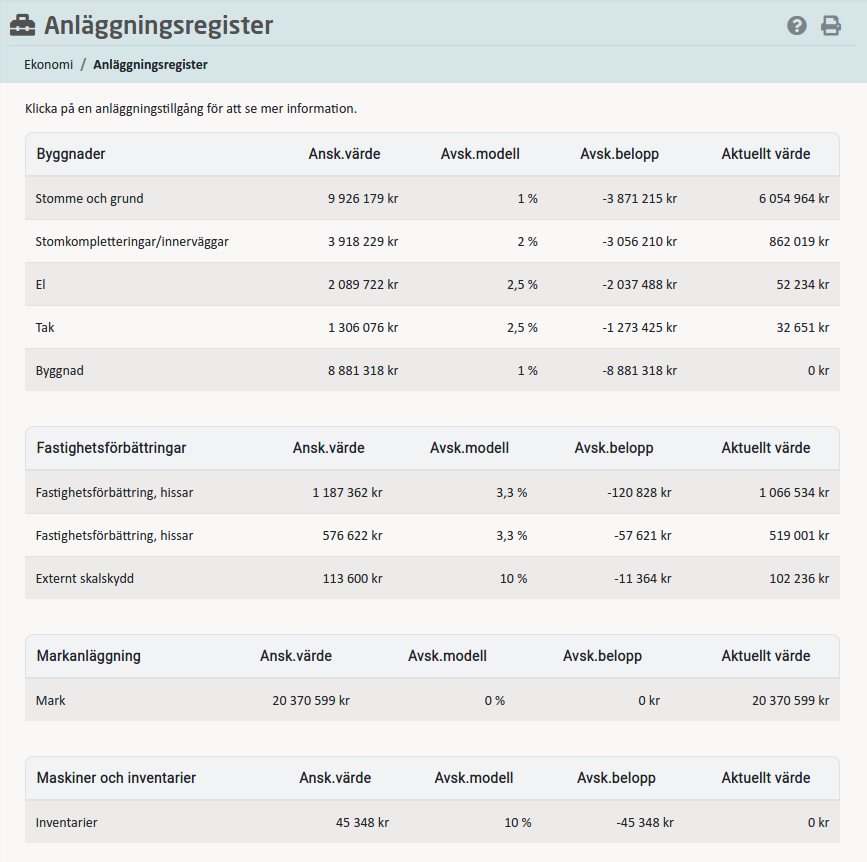
Task: Click the print icon in header
Action: click(831, 26)
